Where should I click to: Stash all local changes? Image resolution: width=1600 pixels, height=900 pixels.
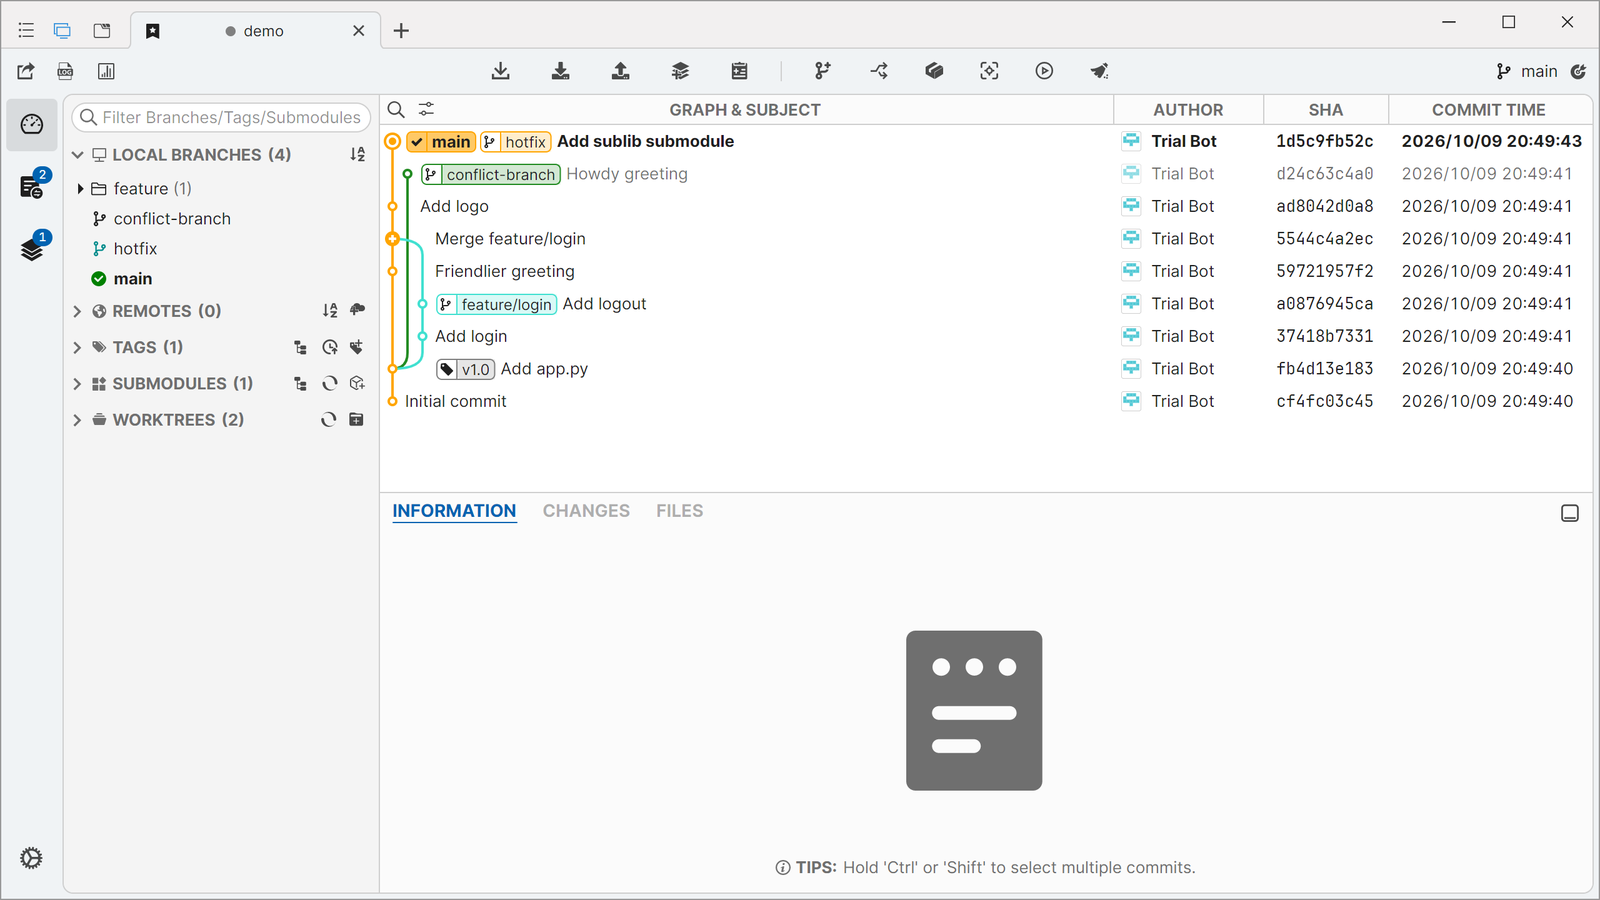point(680,71)
